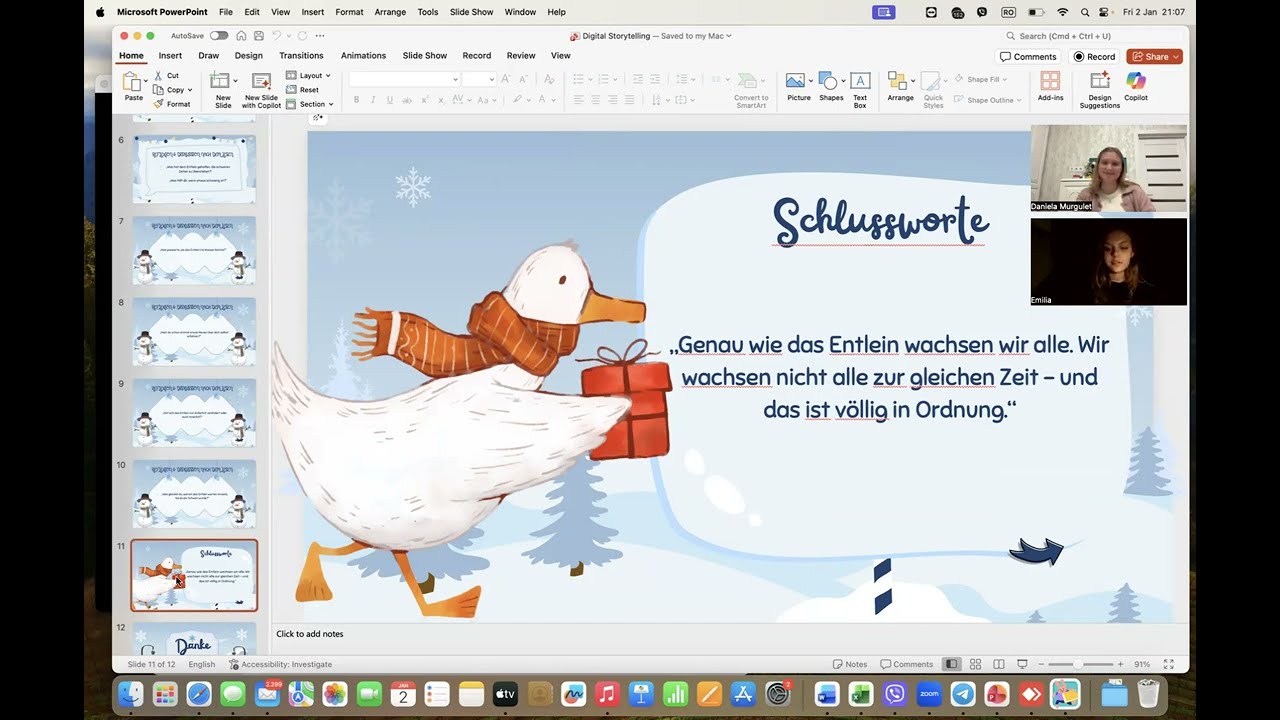The height and width of the screenshot is (720, 1280).
Task: Select slide 10 thumbnail
Action: tap(194, 494)
